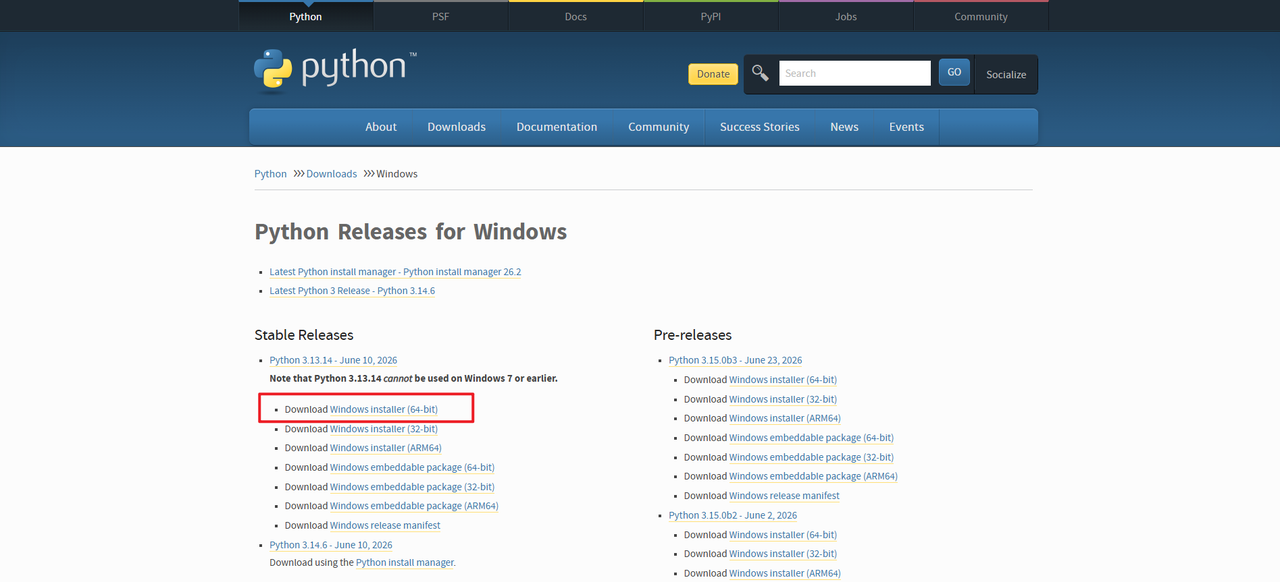Viewport: 1280px width, 582px height.
Task: Open Events in navigation bar
Action: pos(906,127)
